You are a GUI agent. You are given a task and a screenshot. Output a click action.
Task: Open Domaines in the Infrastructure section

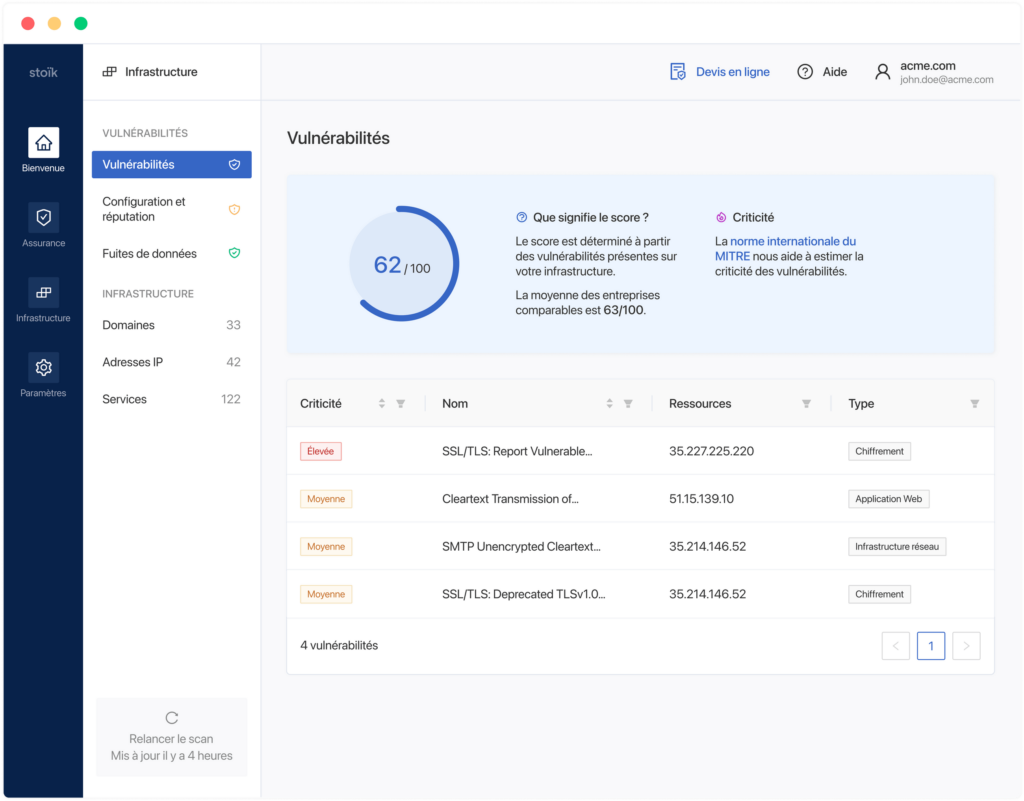(x=172, y=325)
